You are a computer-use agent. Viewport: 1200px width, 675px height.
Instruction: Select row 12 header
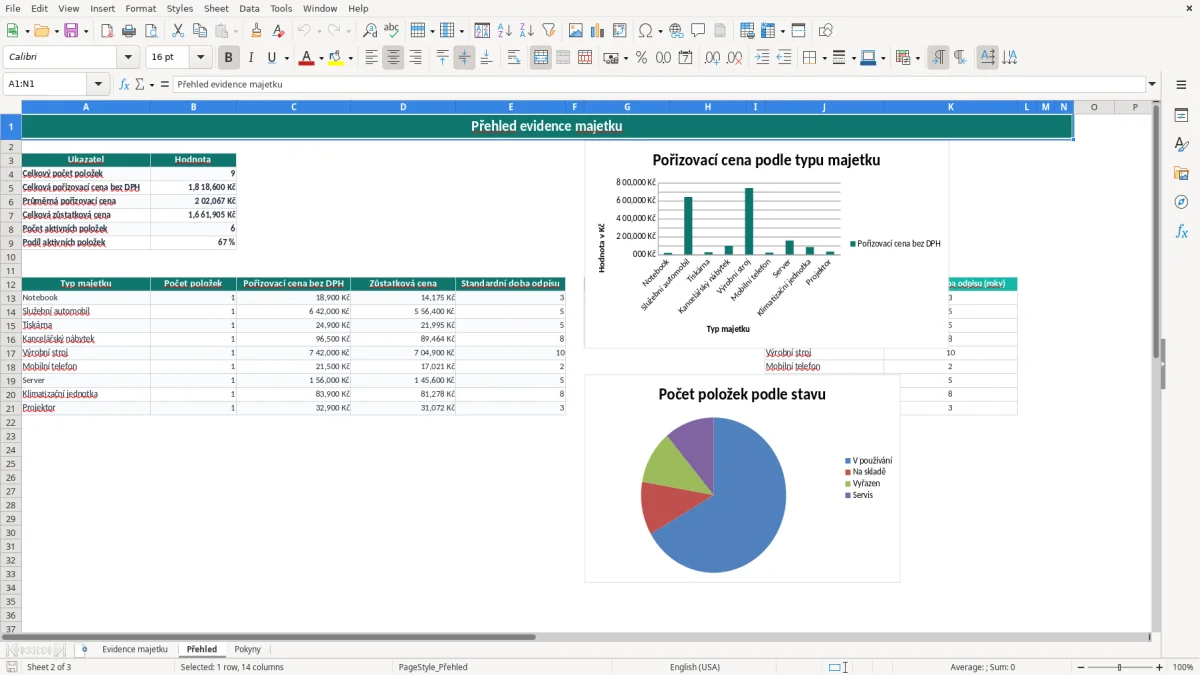[10, 284]
